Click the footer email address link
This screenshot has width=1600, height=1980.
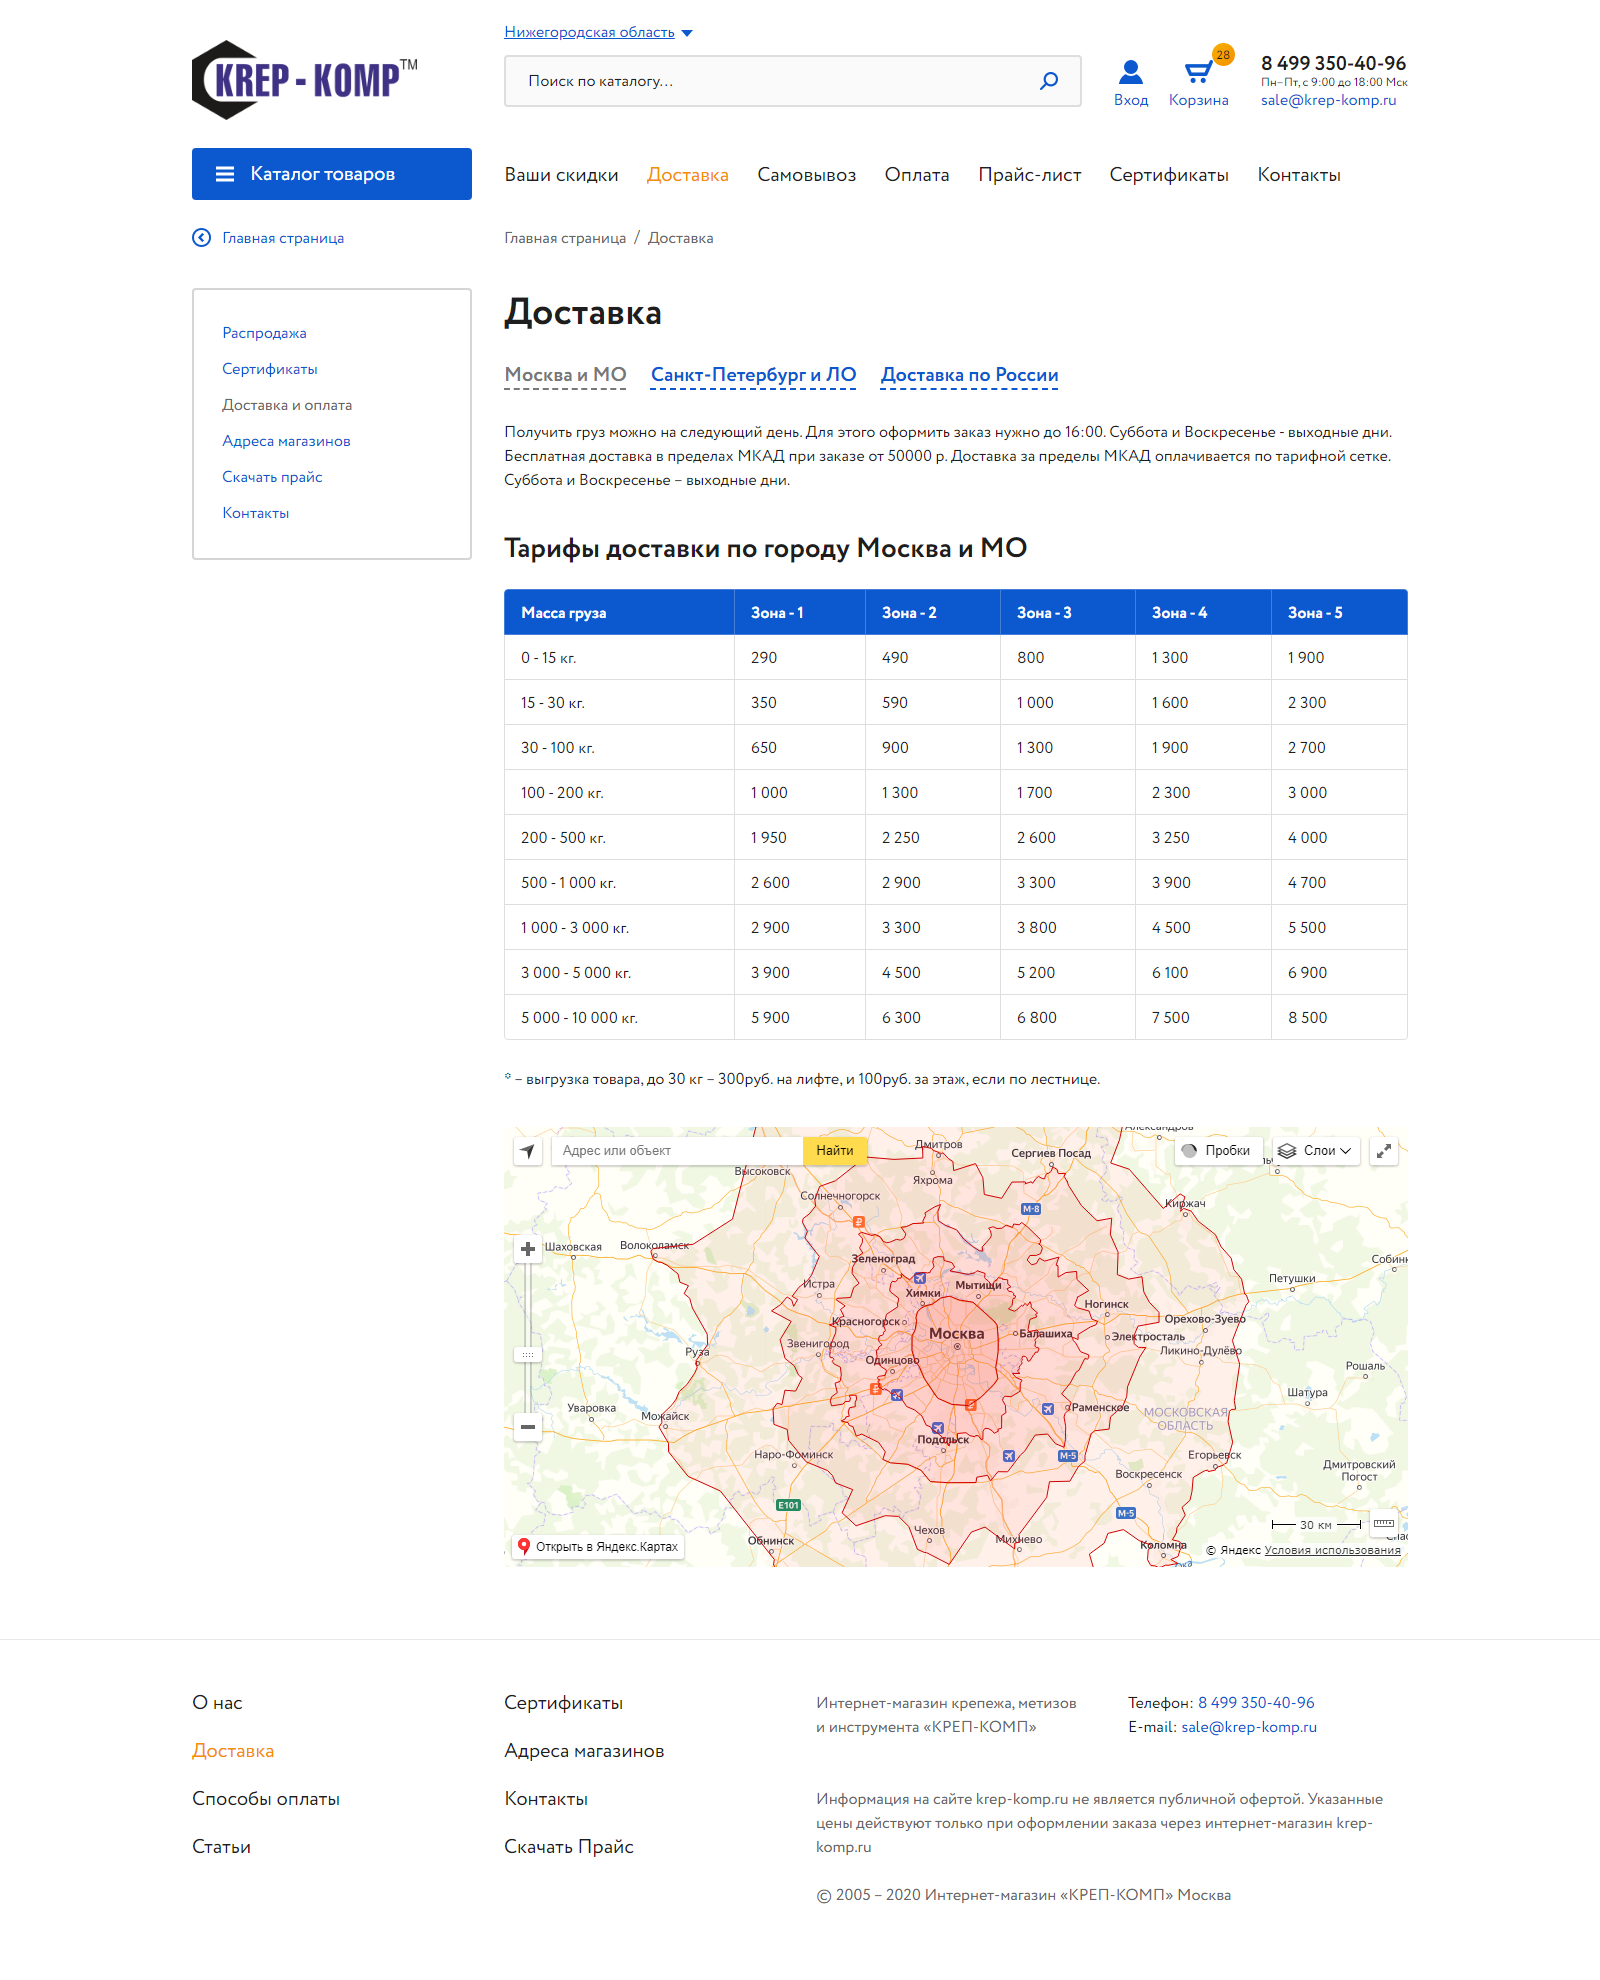(1249, 1727)
